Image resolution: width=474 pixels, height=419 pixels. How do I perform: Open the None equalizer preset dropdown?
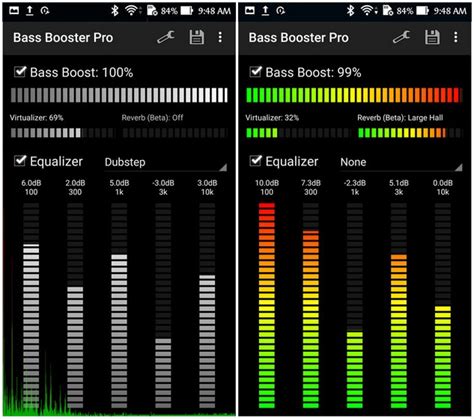pyautogui.click(x=401, y=163)
